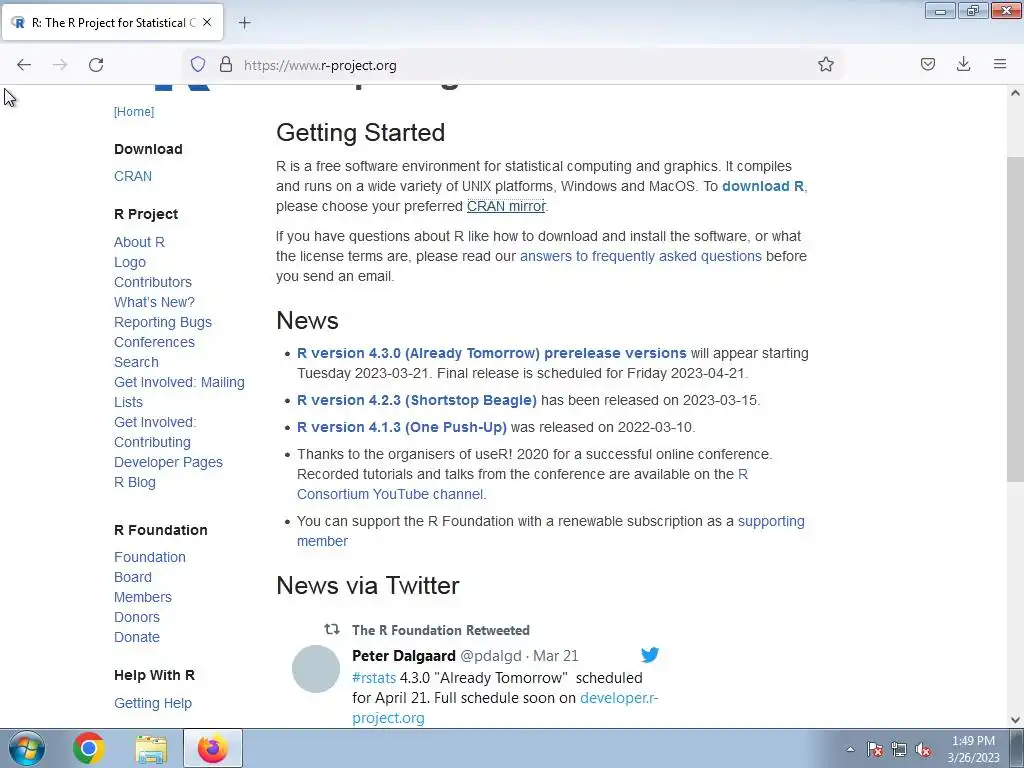Image resolution: width=1024 pixels, height=768 pixels.
Task: Open the Firefox hamburger menu
Action: point(1000,64)
